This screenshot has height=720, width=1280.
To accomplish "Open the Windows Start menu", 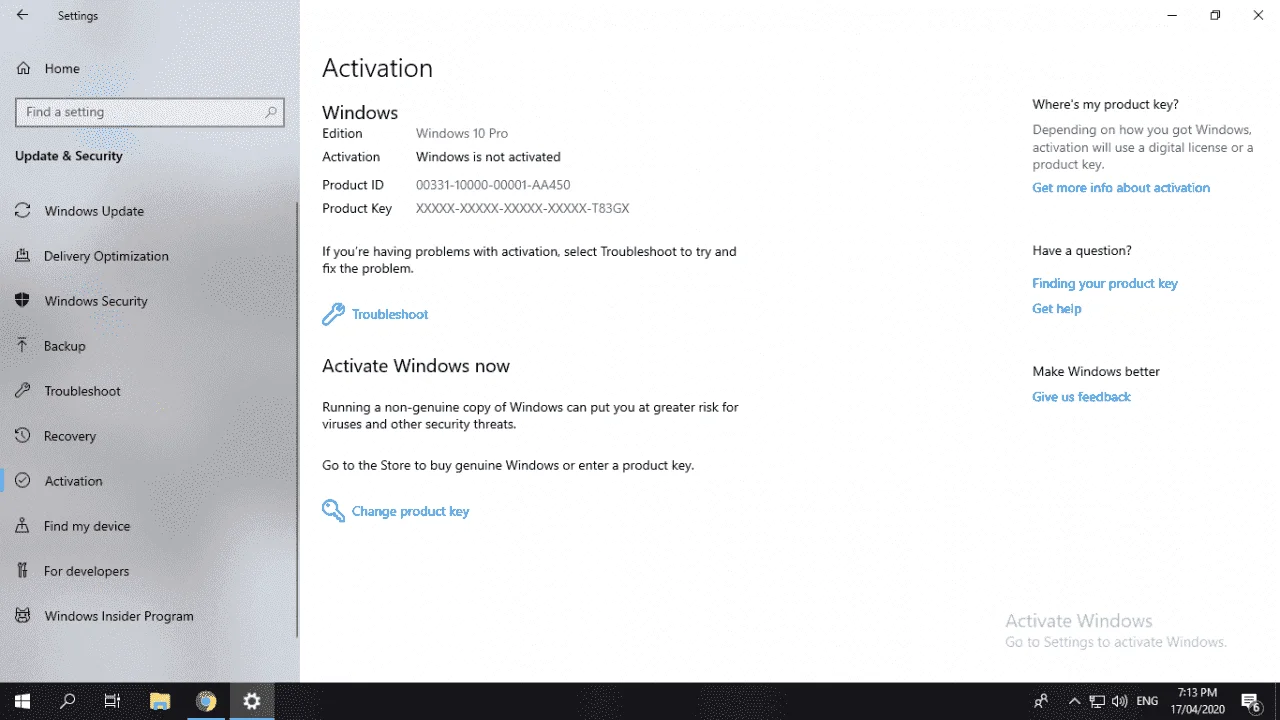I will (x=22, y=701).
